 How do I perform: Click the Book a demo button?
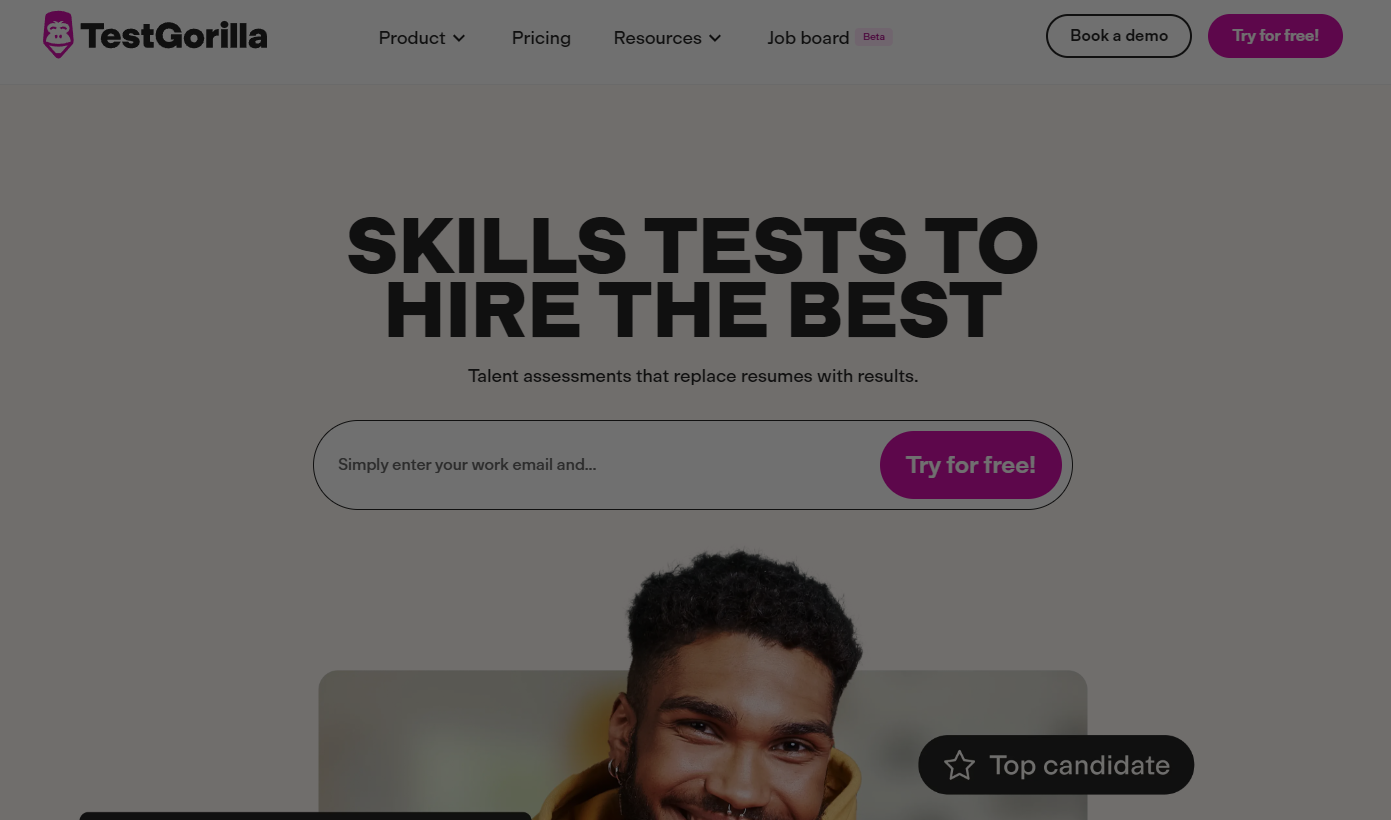coord(1118,36)
